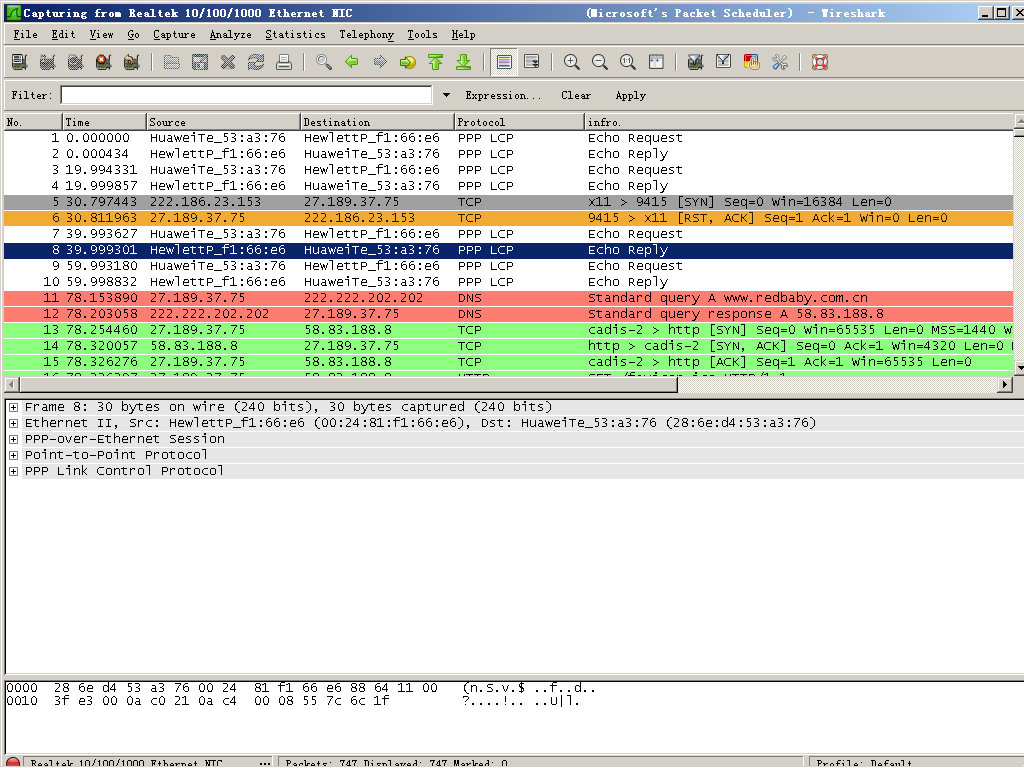The height and width of the screenshot is (768, 1024).
Task: Open the Analyze menu
Action: pos(231,35)
